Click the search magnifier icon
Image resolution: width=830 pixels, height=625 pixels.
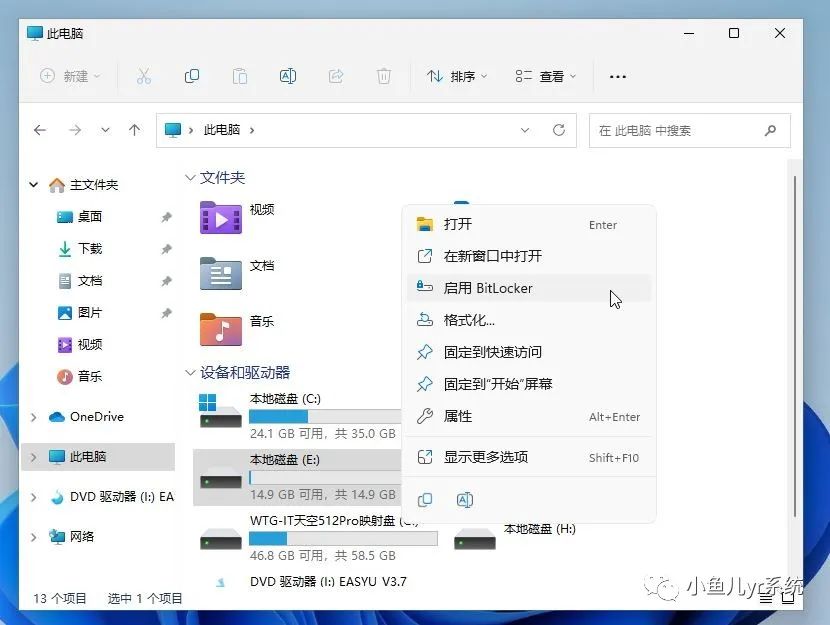pyautogui.click(x=770, y=130)
